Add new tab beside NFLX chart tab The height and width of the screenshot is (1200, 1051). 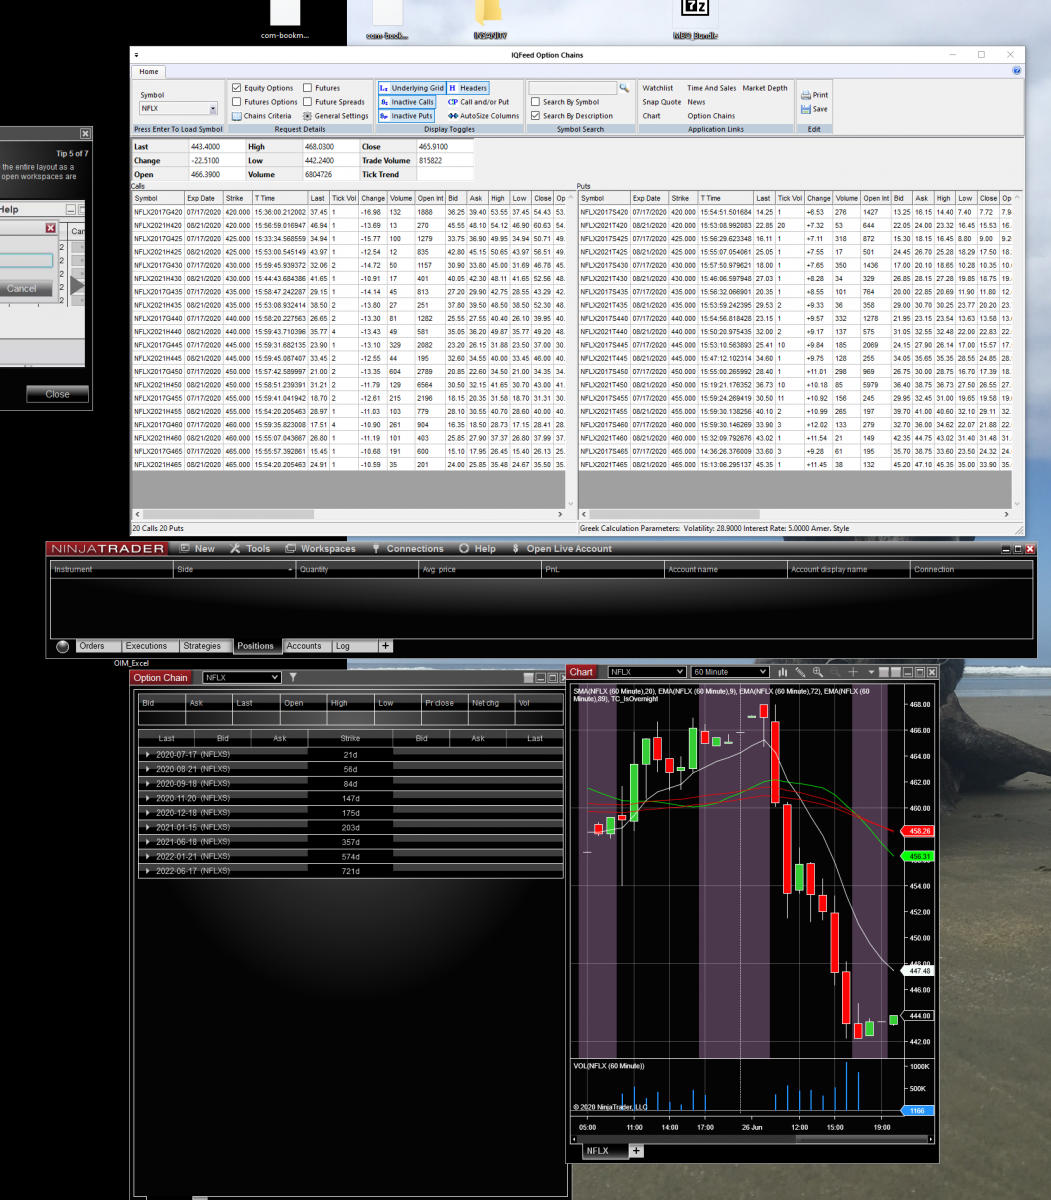coord(636,1151)
